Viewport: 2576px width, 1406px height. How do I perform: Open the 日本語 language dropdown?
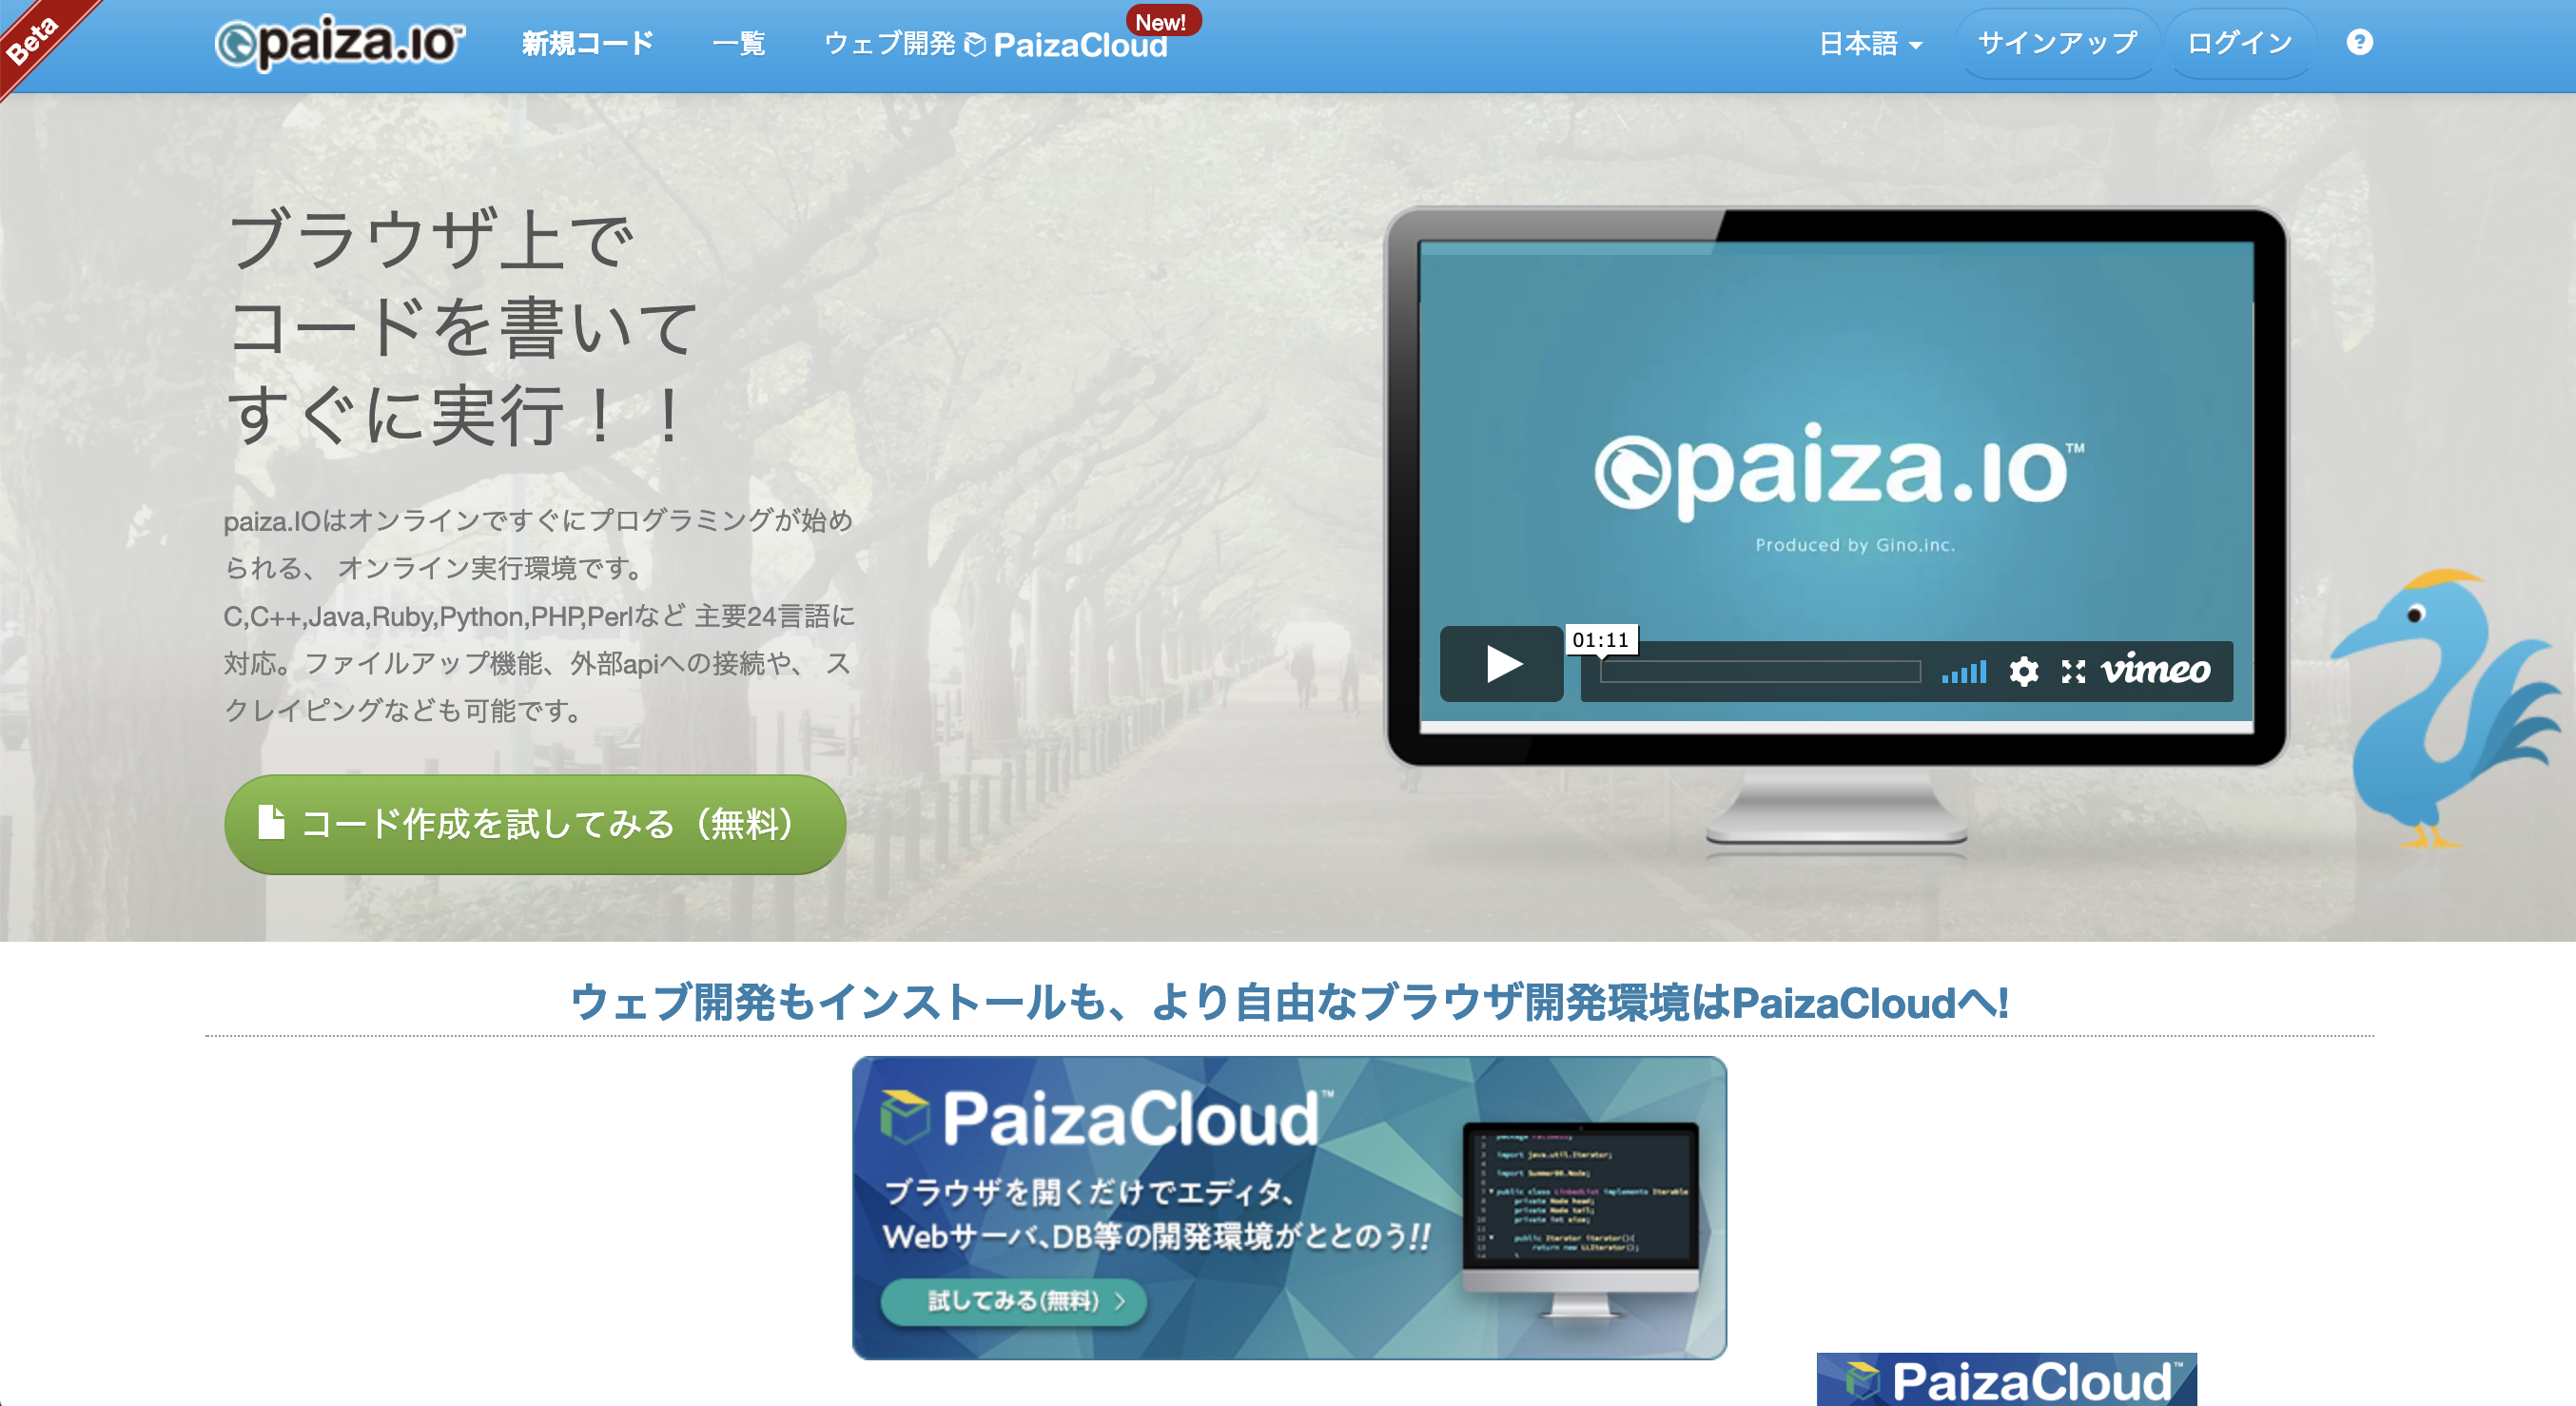pos(1870,44)
